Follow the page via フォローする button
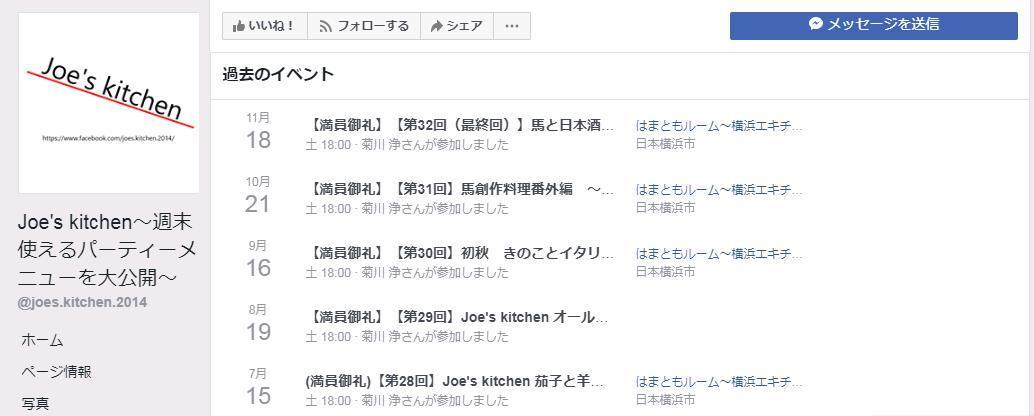 (x=364, y=26)
